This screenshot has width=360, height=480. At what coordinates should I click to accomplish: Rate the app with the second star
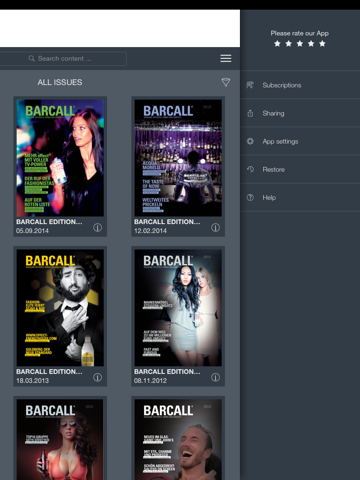[289, 44]
